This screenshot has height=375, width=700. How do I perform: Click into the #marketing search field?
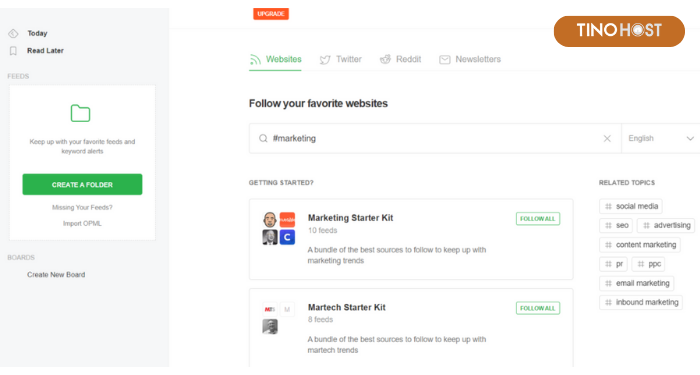(x=435, y=138)
